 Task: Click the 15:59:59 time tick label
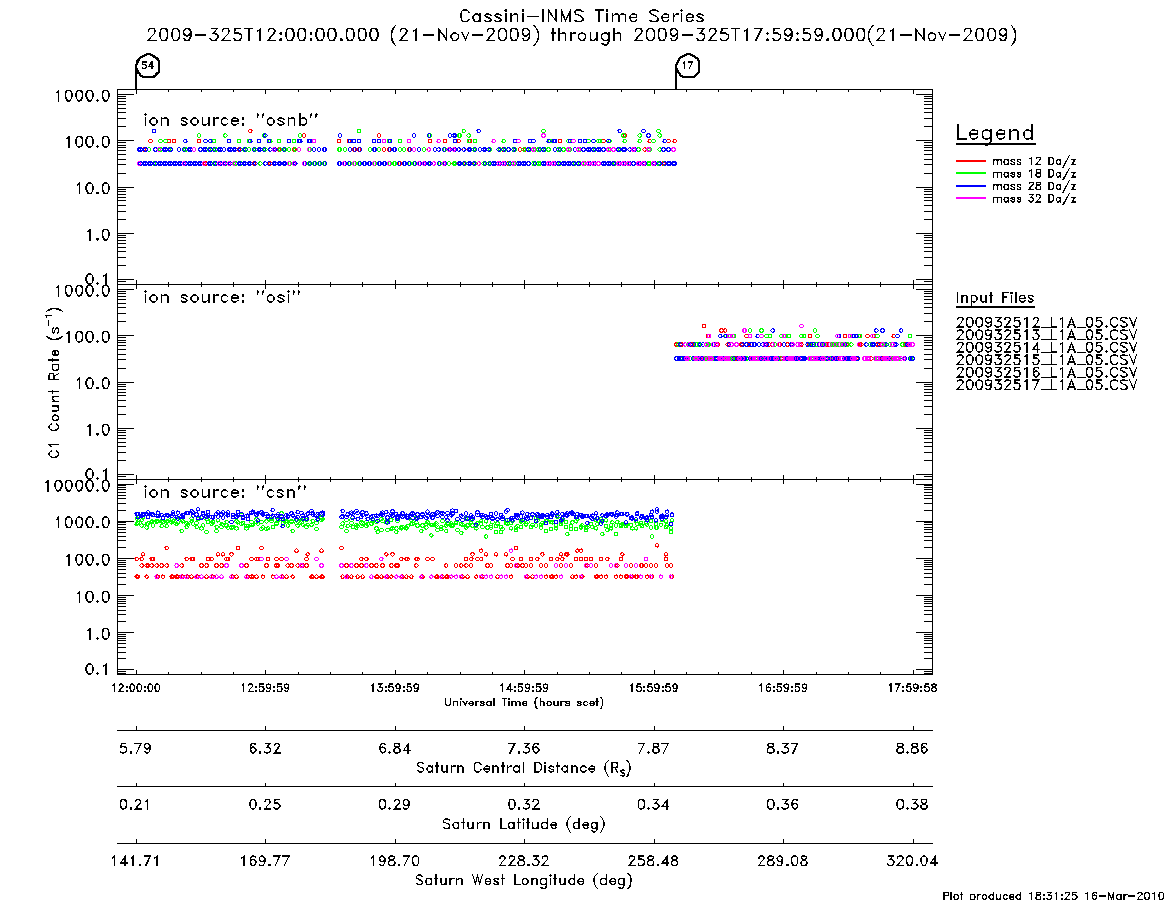pyautogui.click(x=653, y=688)
